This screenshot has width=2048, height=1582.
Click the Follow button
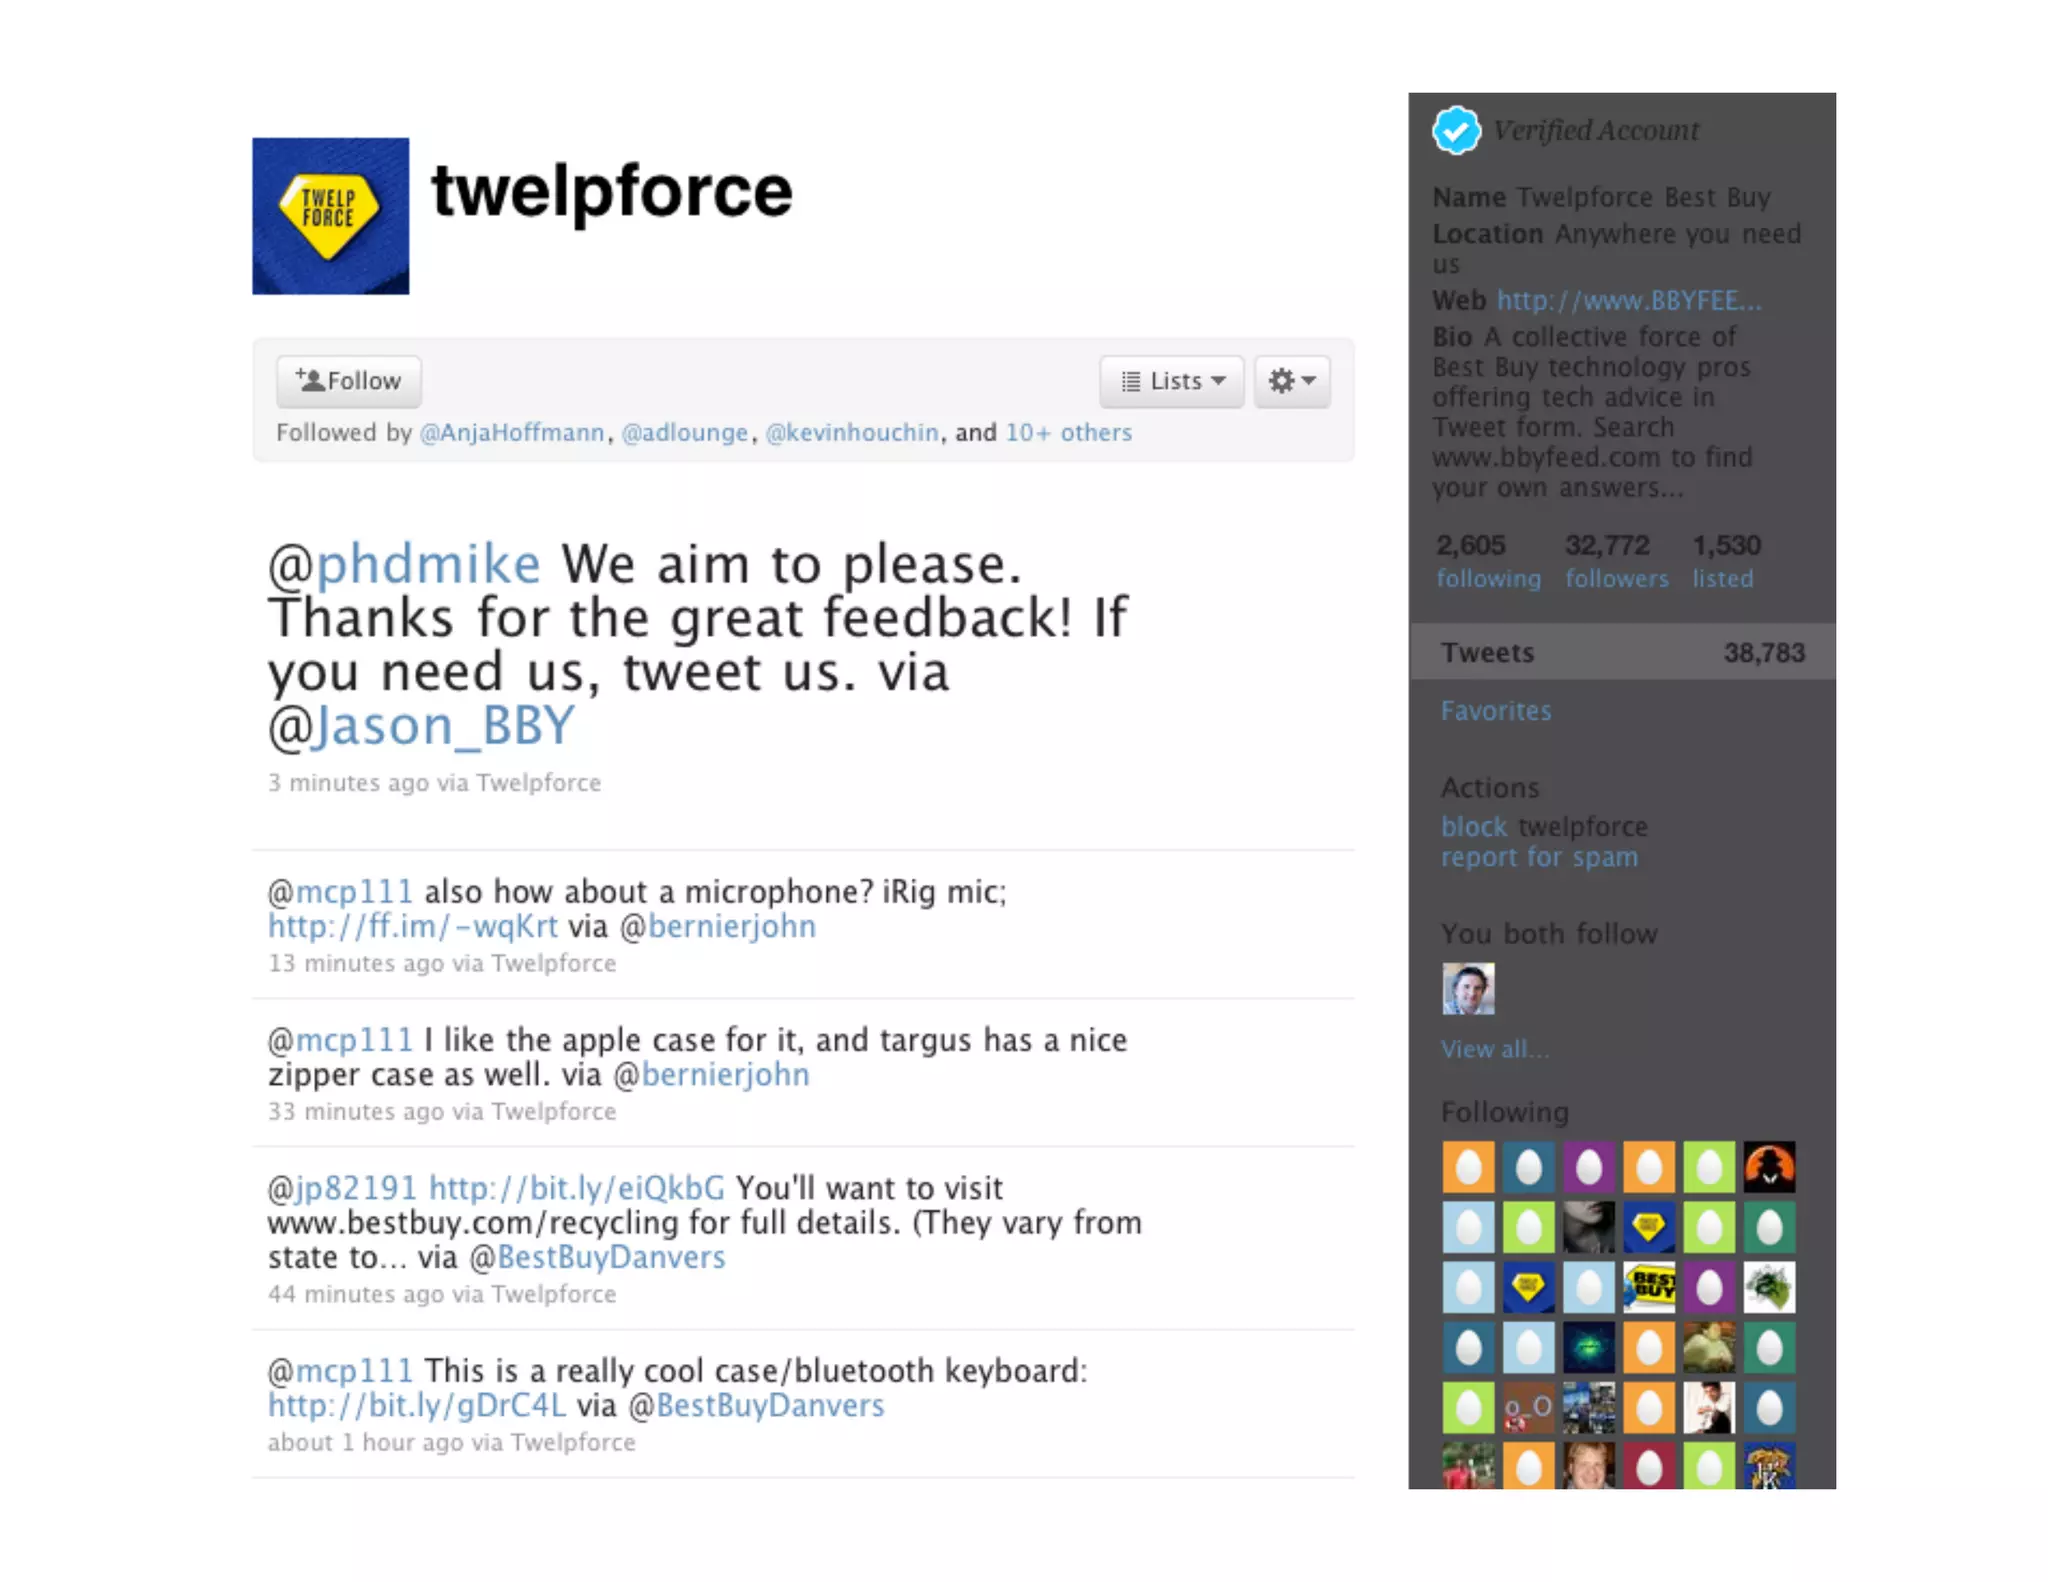point(348,381)
